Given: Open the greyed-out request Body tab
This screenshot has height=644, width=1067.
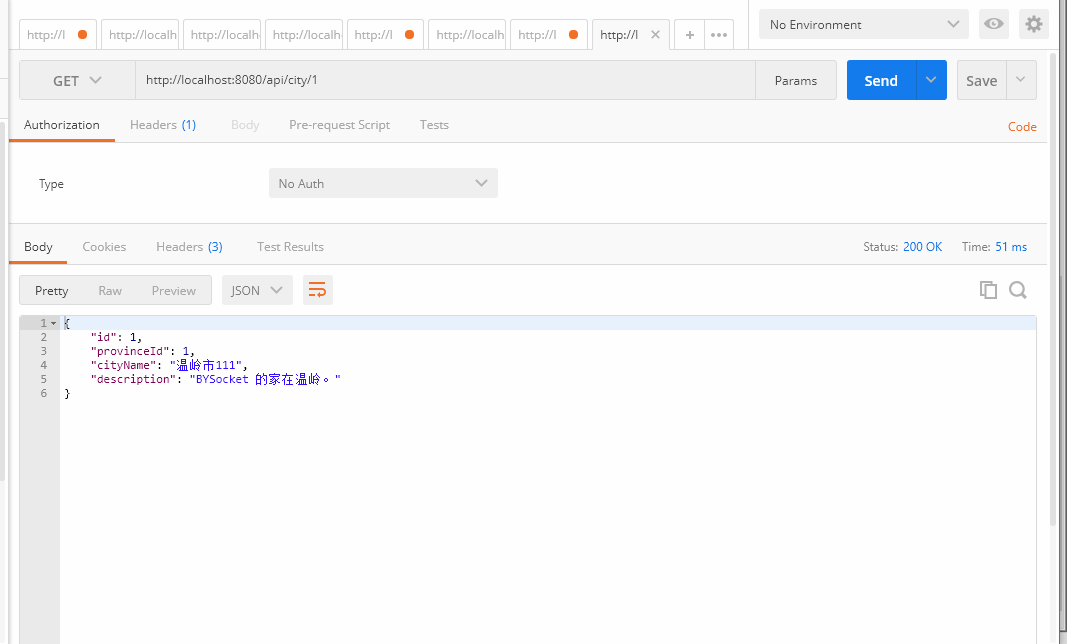Looking at the screenshot, I should point(245,125).
